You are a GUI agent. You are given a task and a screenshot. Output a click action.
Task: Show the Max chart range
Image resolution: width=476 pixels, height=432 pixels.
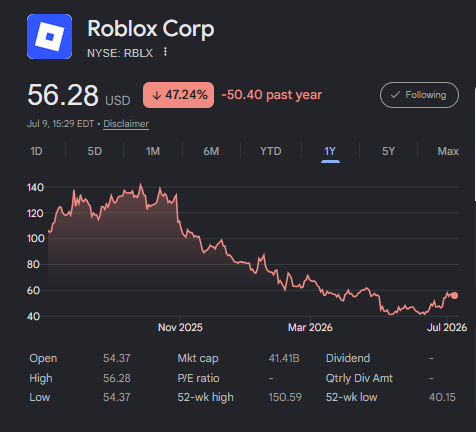448,151
